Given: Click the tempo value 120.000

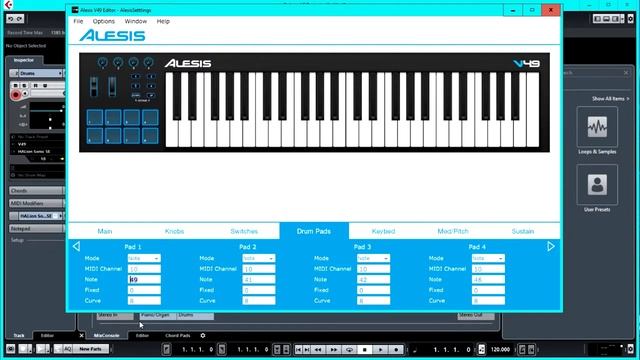Looking at the screenshot, I should coord(500,349).
